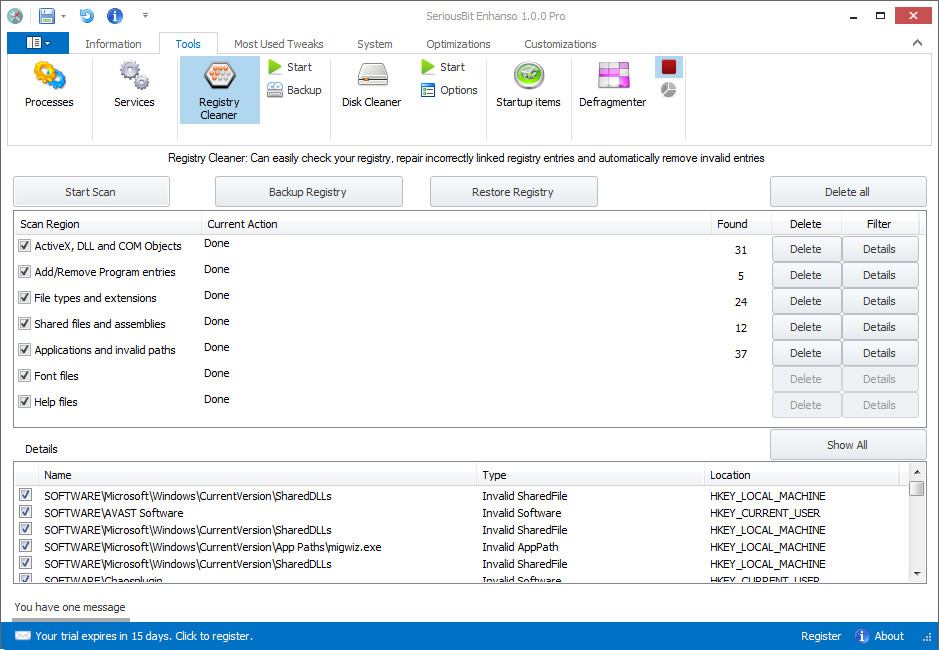
Task: Select the Invalid AppPath type cell
Action: (x=520, y=547)
